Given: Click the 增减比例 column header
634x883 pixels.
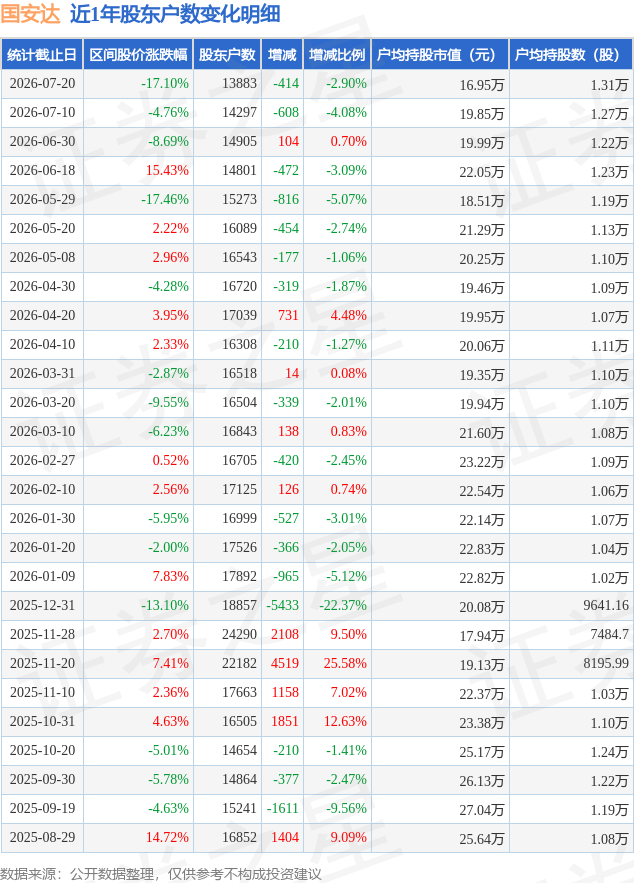Looking at the screenshot, I should [x=337, y=55].
